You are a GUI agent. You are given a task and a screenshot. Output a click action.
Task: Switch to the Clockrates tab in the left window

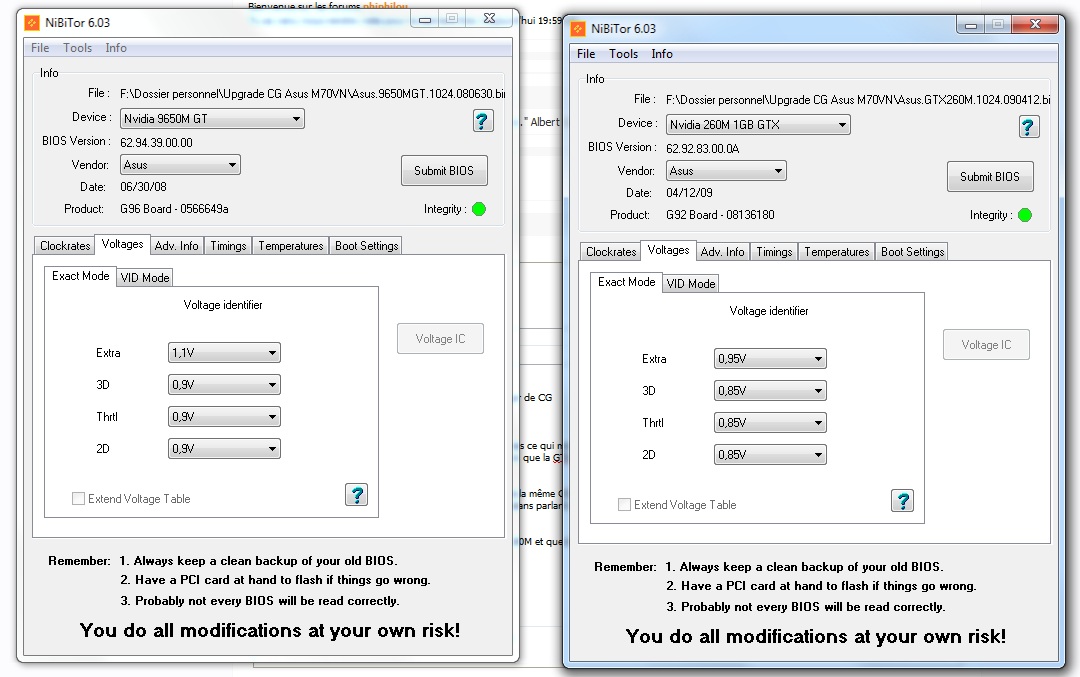pos(65,246)
